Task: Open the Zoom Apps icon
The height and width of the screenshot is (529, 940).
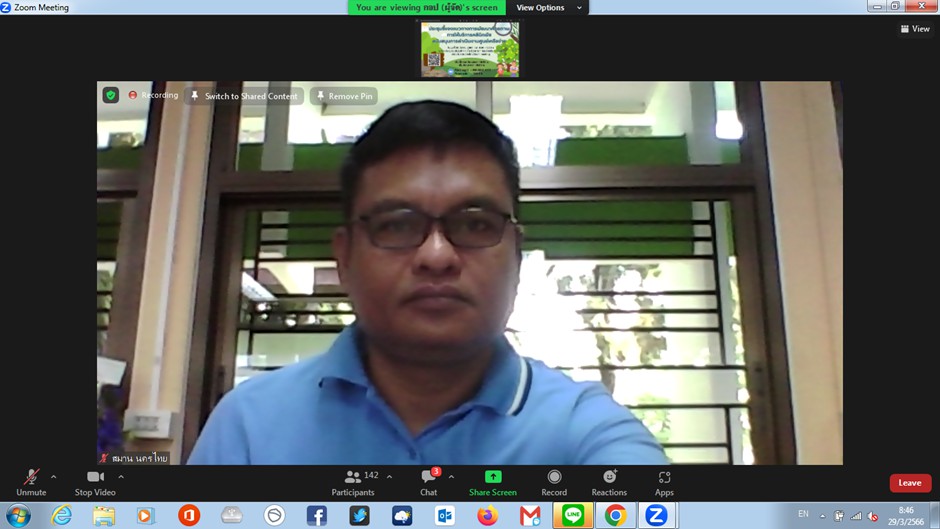Action: click(664, 477)
